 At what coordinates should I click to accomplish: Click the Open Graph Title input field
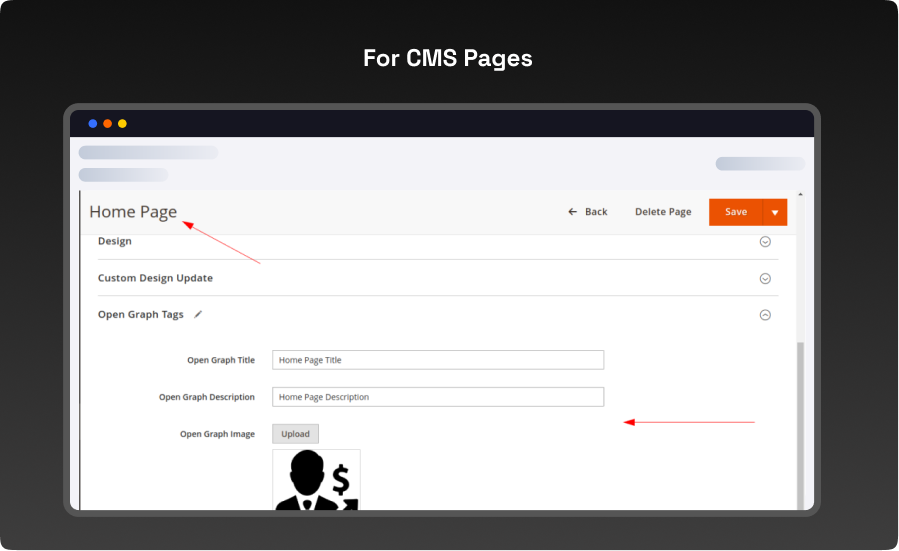[438, 360]
